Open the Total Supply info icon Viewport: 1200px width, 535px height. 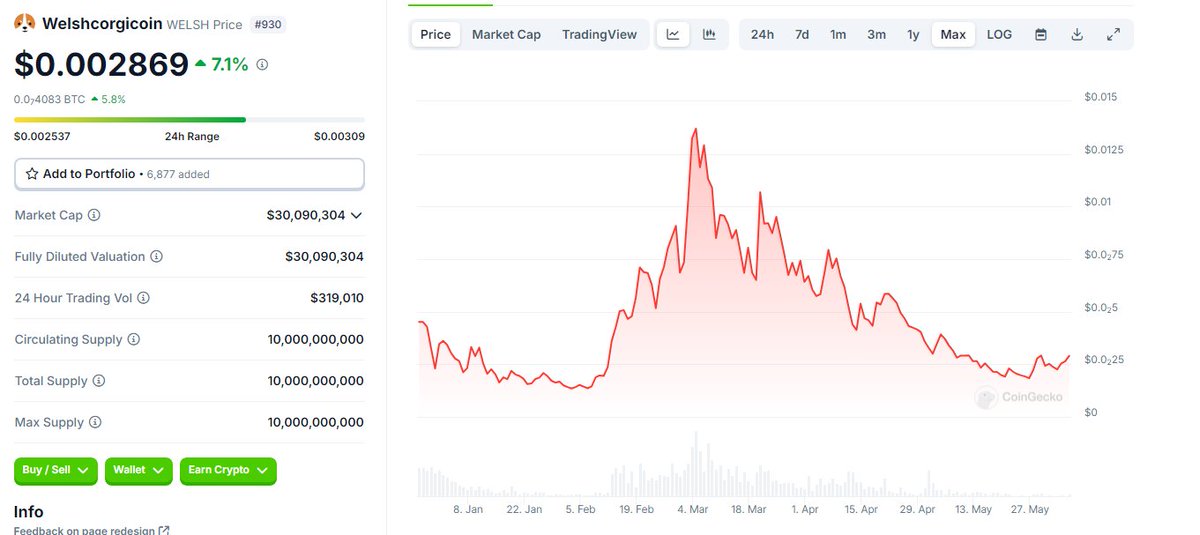tap(98, 381)
